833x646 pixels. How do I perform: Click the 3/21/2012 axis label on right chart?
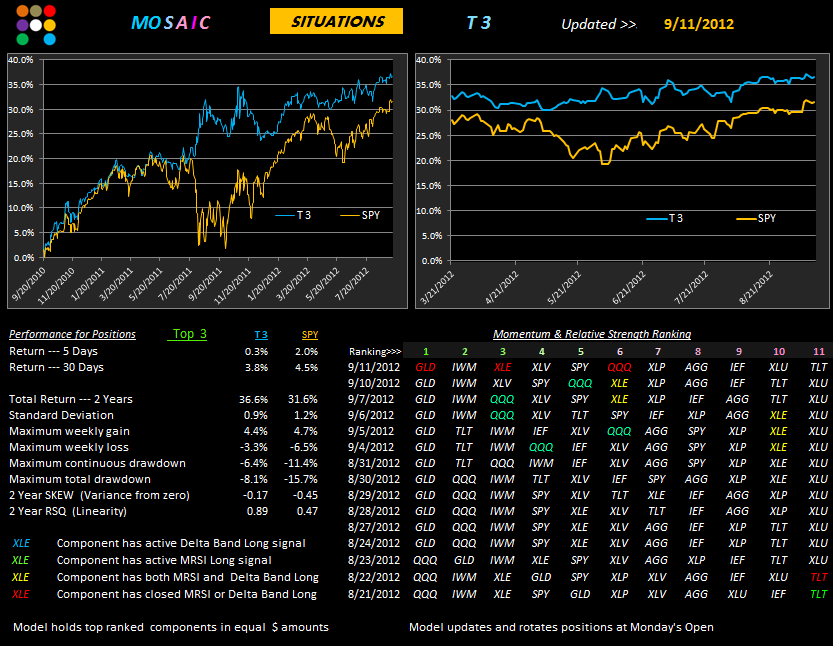[437, 287]
